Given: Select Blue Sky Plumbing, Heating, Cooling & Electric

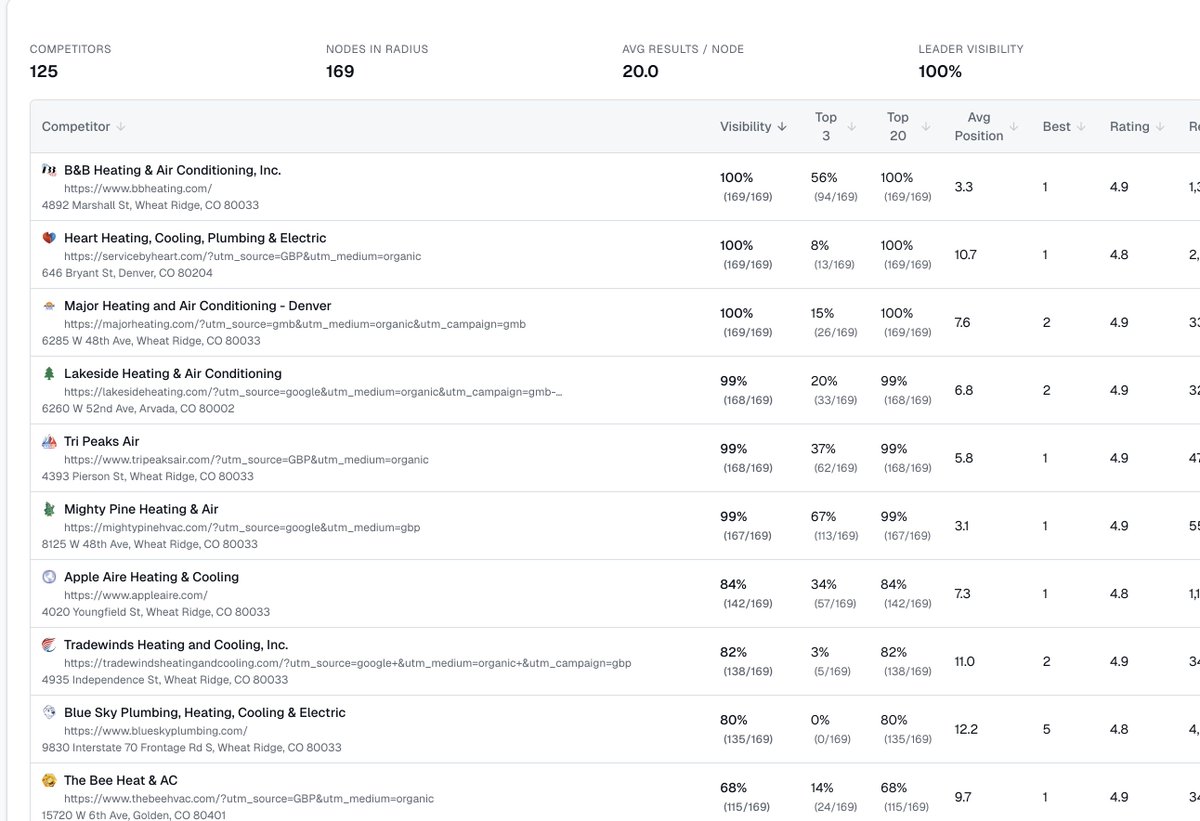Looking at the screenshot, I should (205, 712).
